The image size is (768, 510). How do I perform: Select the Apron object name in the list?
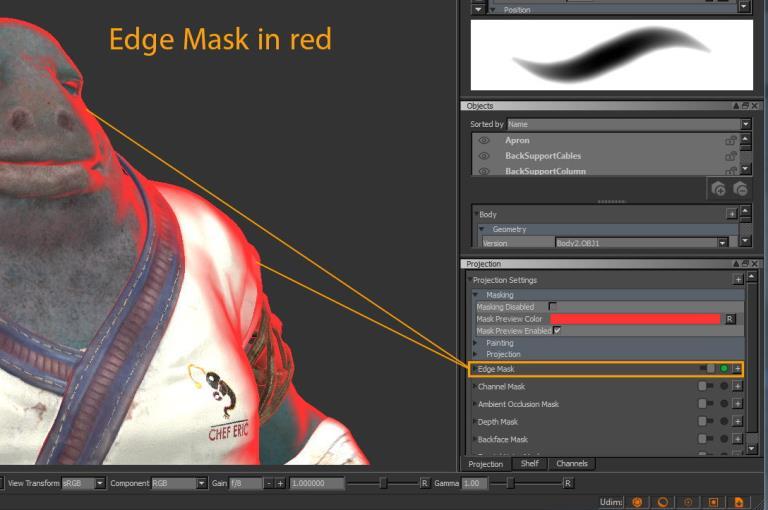[517, 141]
